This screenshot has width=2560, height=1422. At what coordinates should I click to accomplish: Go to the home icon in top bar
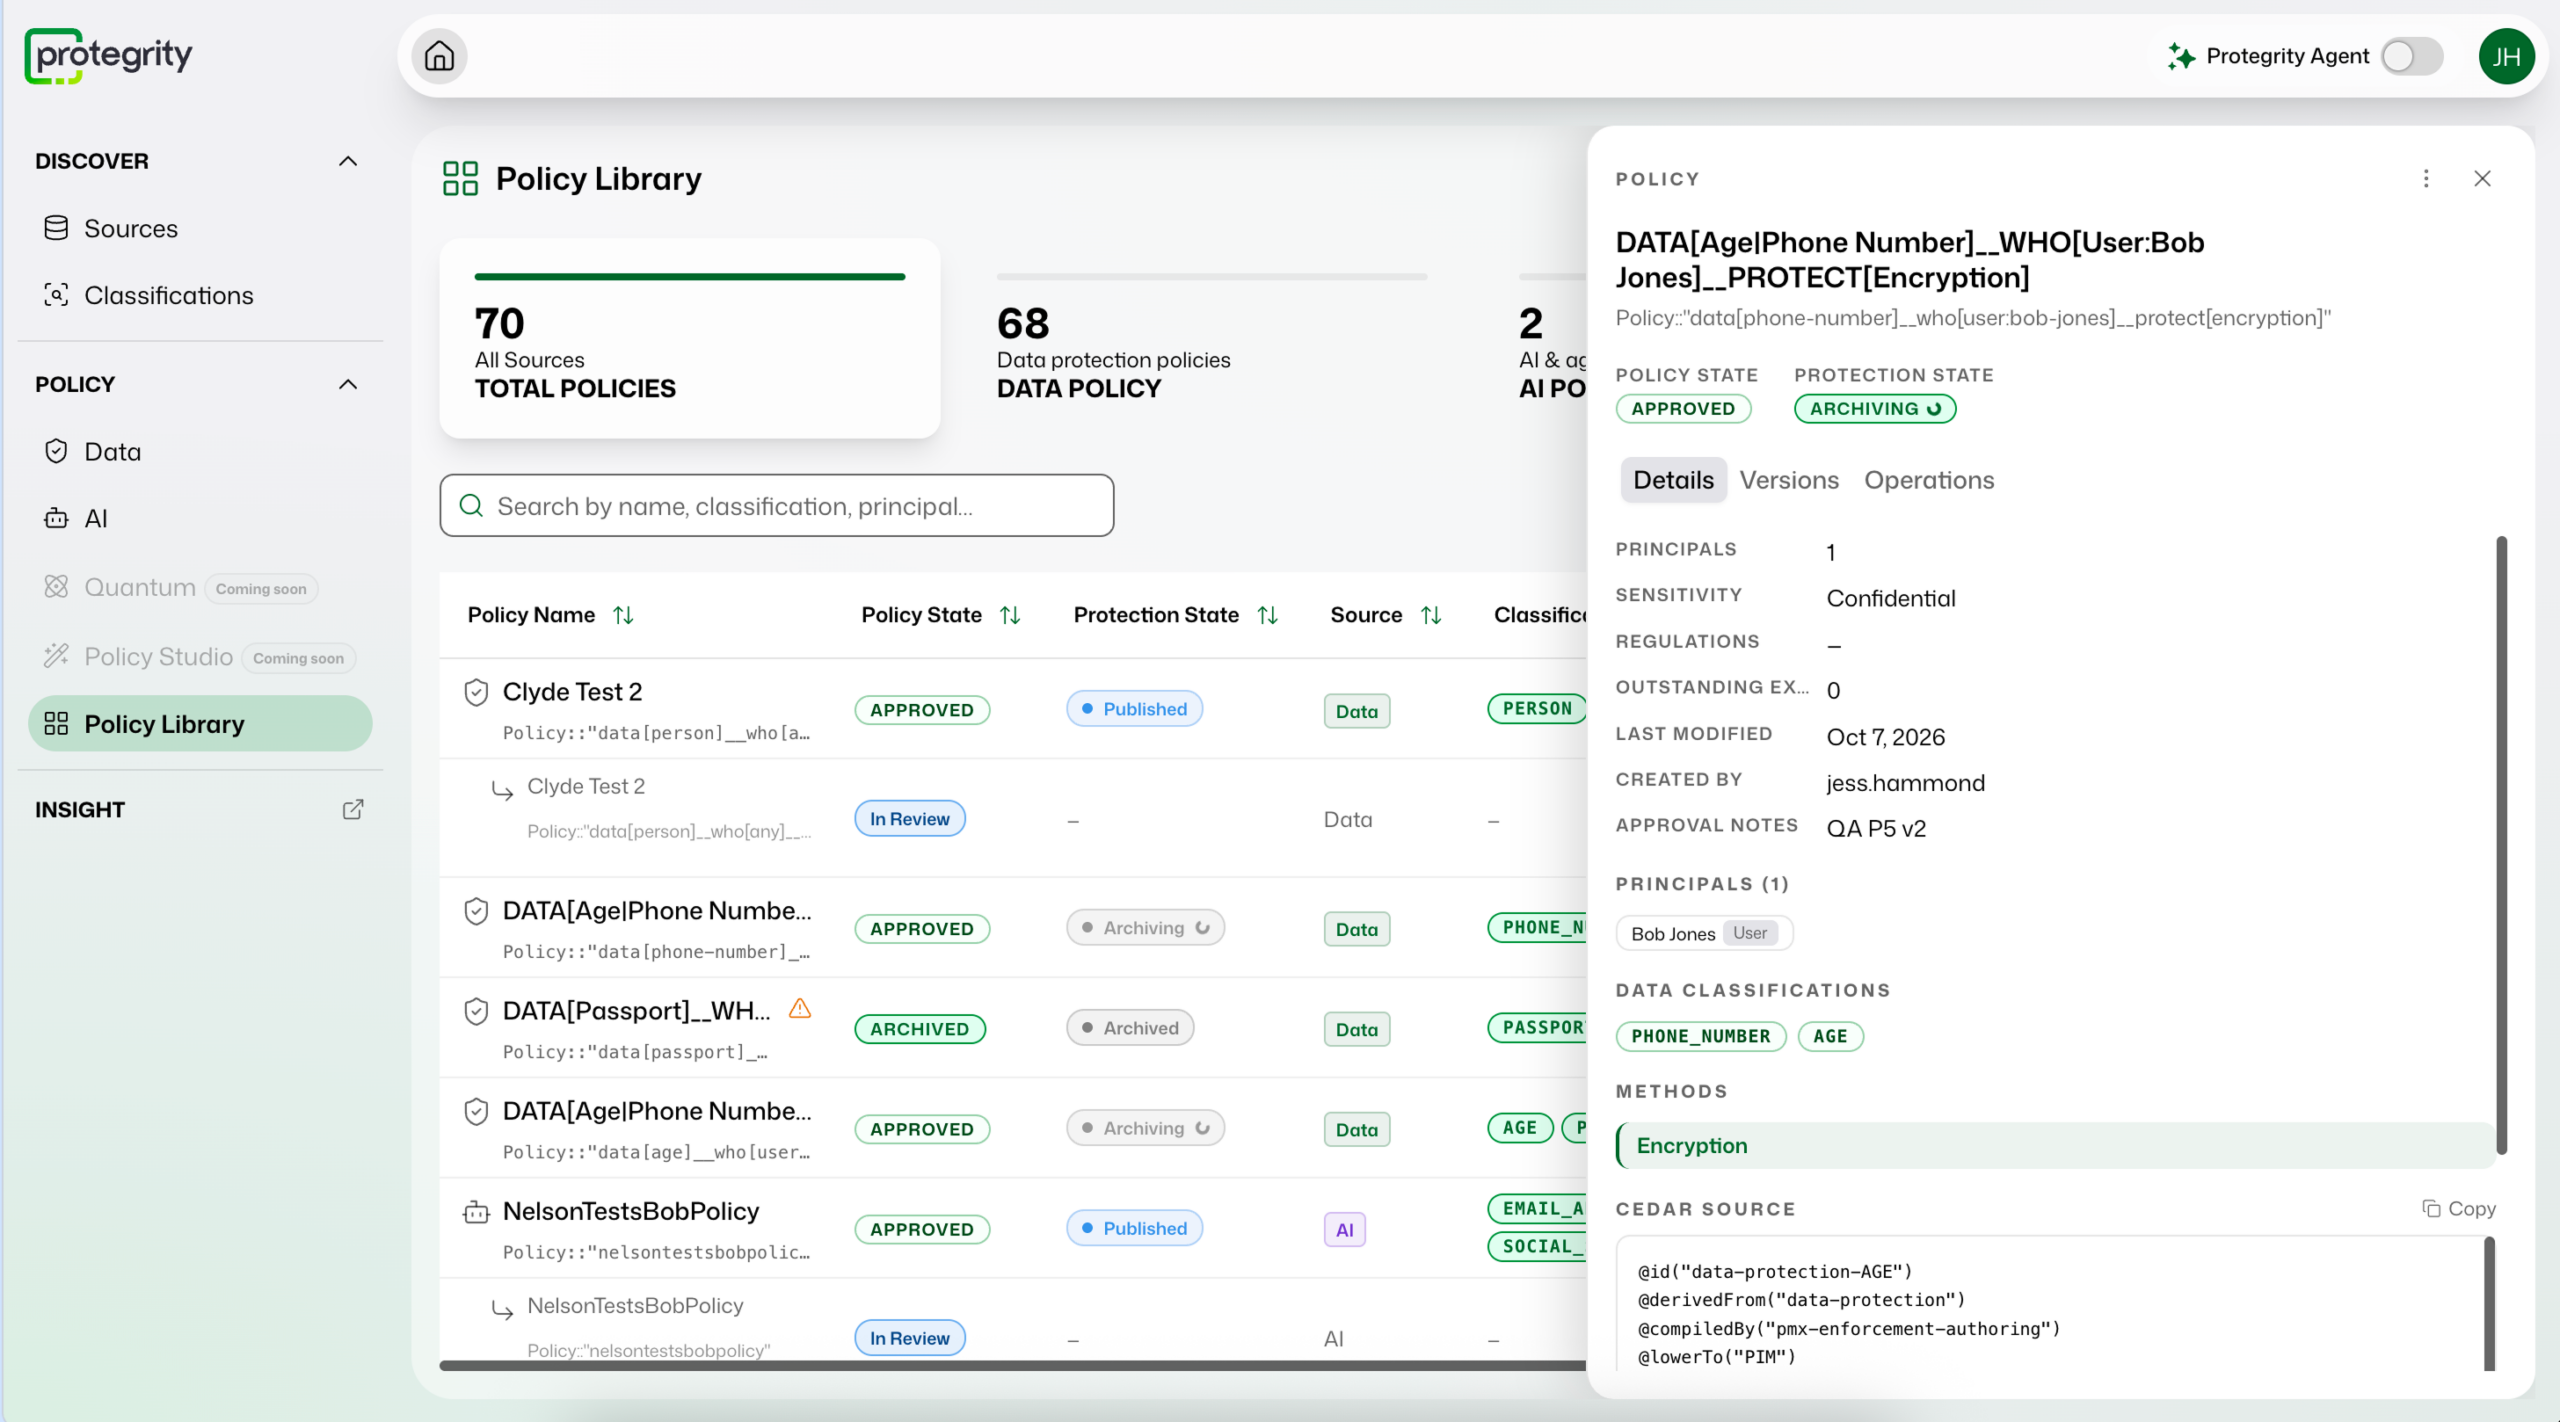click(x=439, y=56)
